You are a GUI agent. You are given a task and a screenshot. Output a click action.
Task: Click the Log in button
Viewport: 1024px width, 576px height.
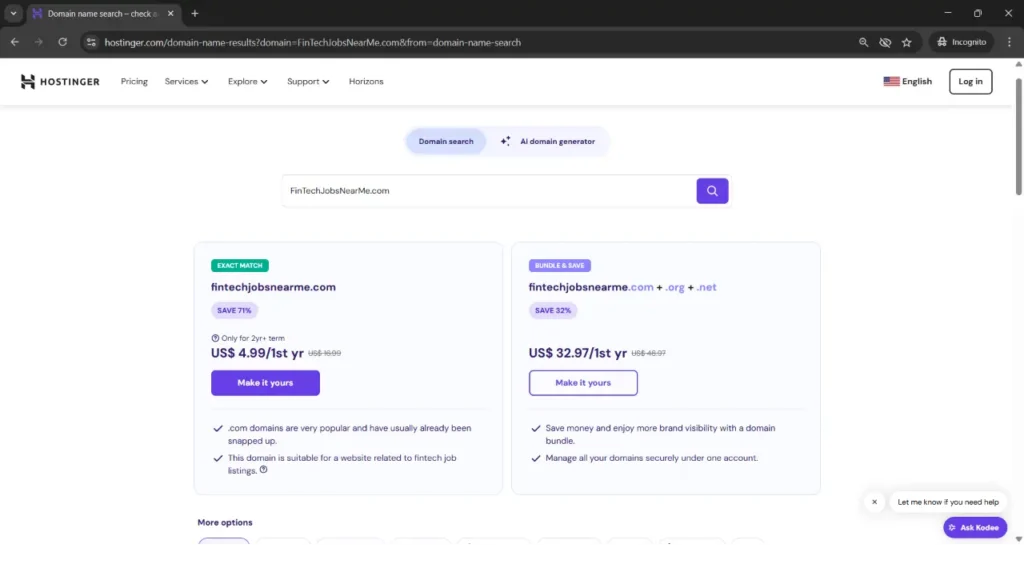tap(970, 82)
